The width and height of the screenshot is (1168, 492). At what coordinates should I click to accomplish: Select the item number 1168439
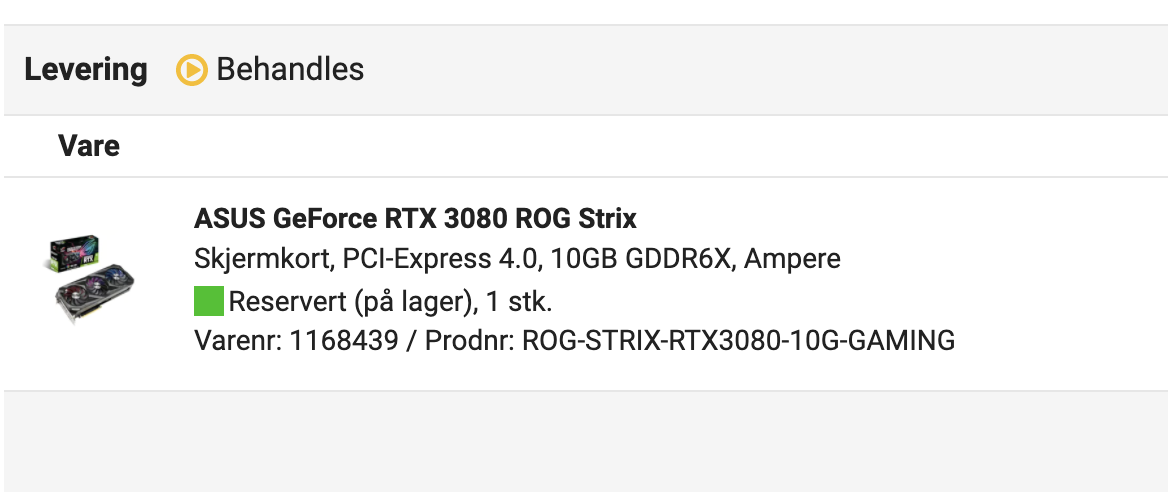tap(343, 341)
